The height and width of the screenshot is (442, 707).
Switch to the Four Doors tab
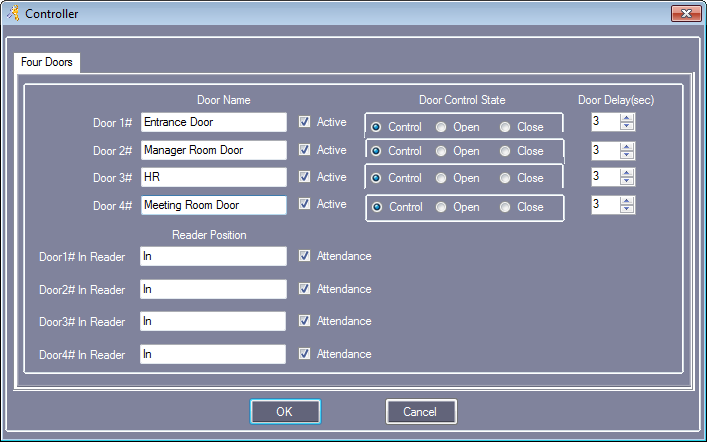pos(47,62)
